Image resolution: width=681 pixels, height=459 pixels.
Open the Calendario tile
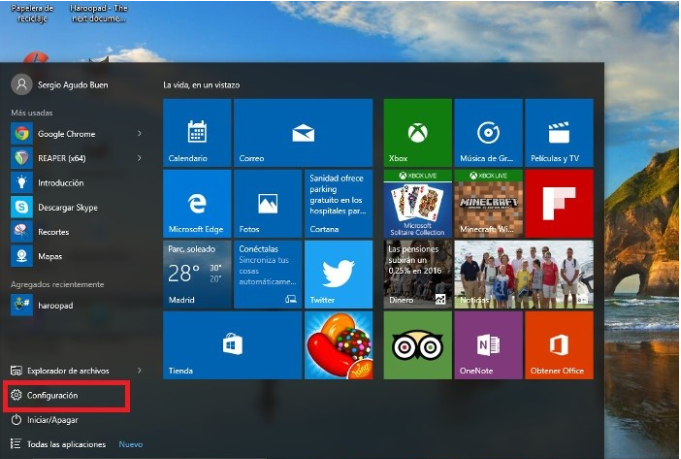(197, 133)
